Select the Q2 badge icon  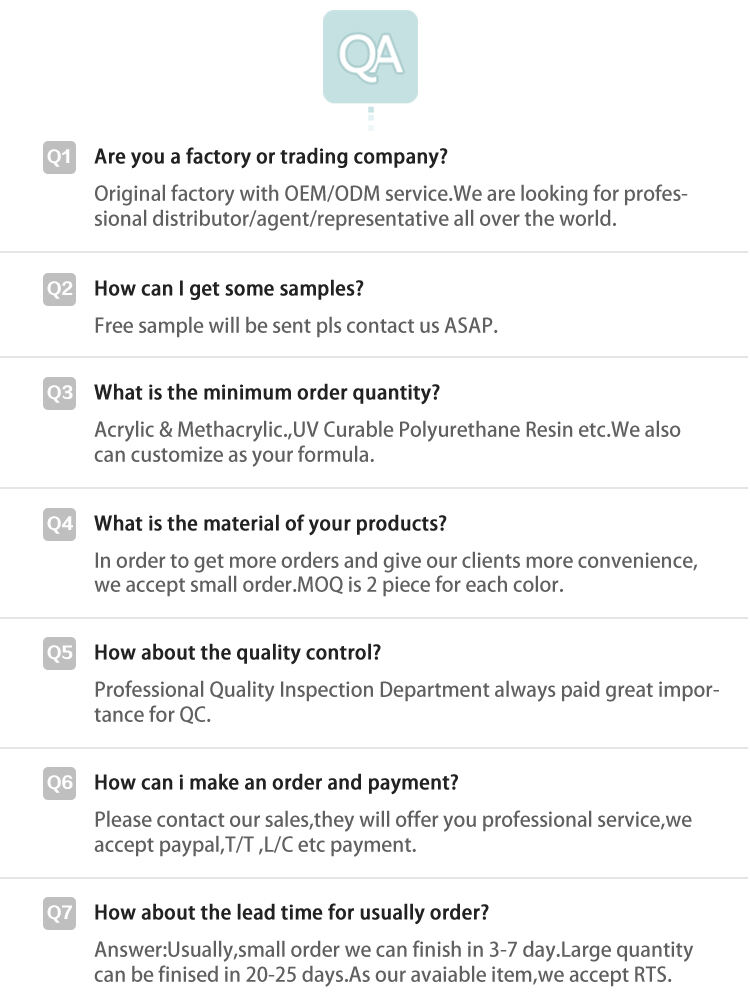59,289
